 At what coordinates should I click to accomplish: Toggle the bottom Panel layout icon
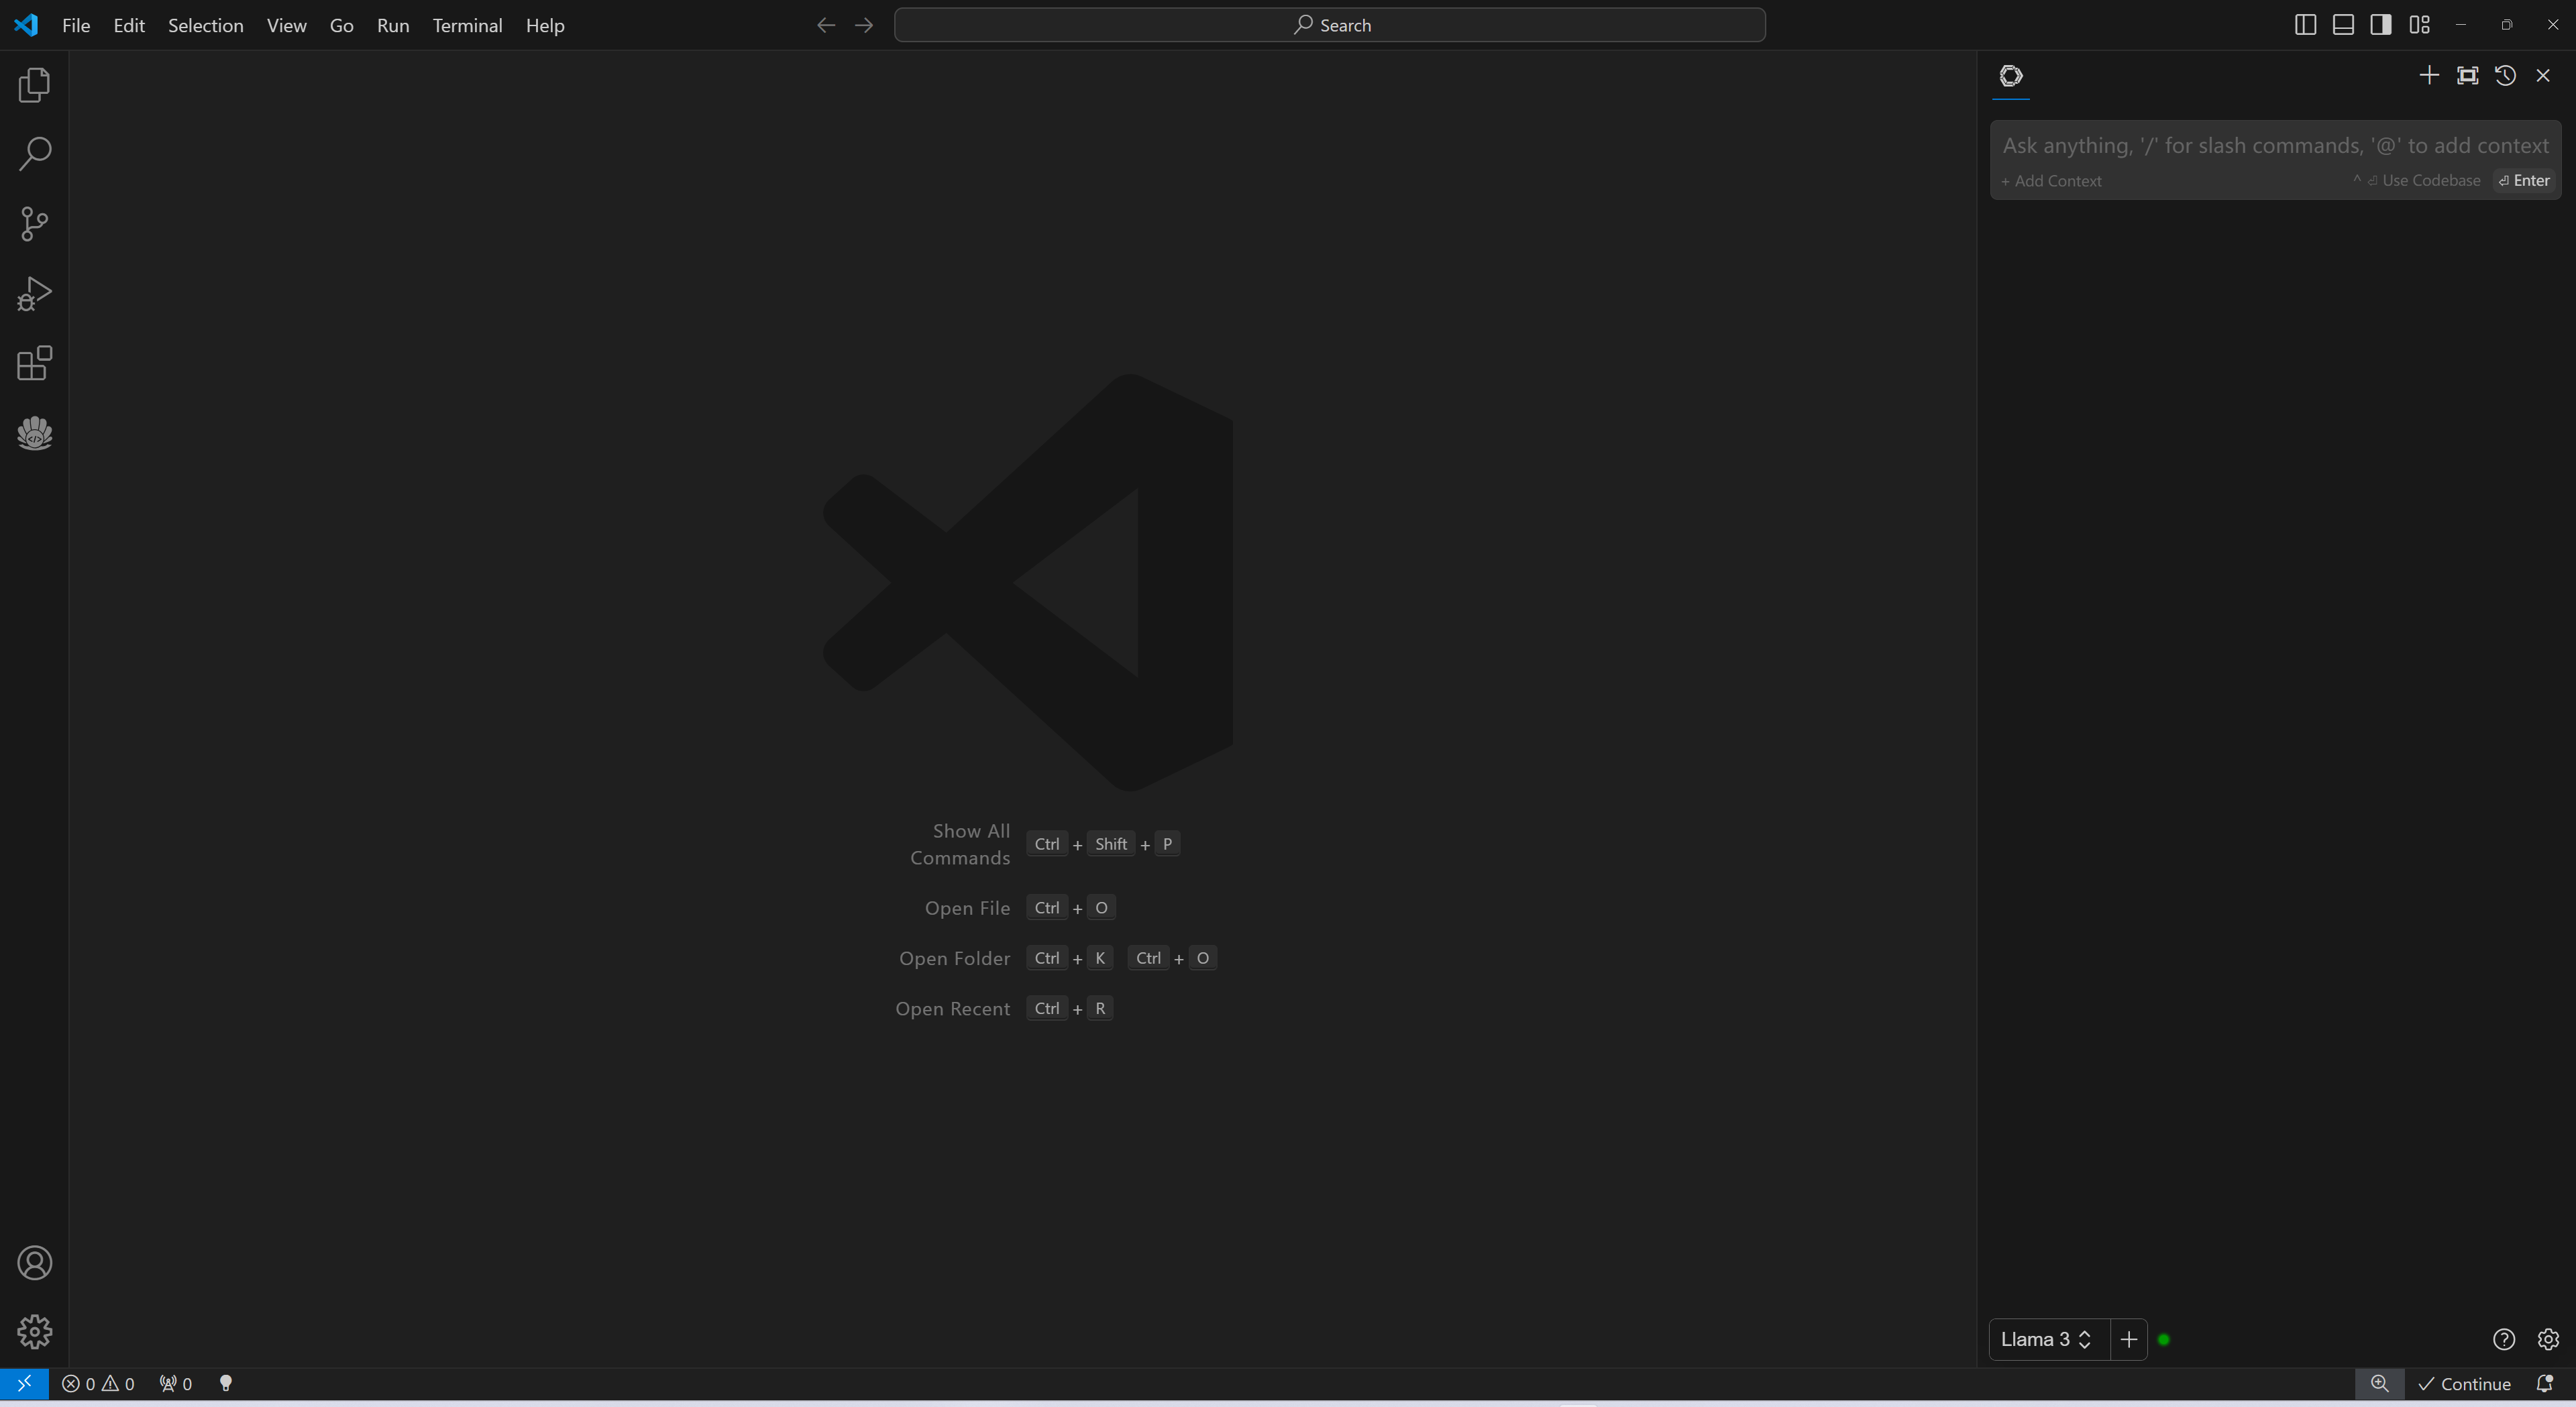(2343, 25)
